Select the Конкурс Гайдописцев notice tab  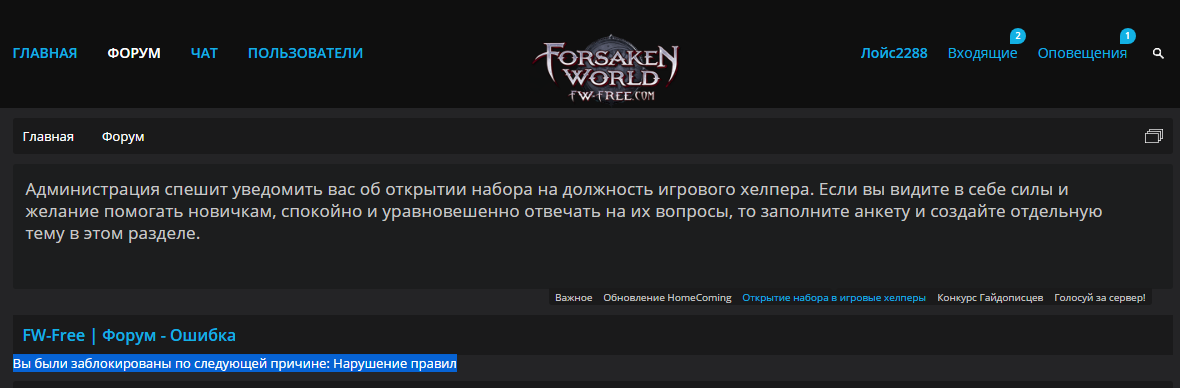pyautogui.click(x=990, y=298)
